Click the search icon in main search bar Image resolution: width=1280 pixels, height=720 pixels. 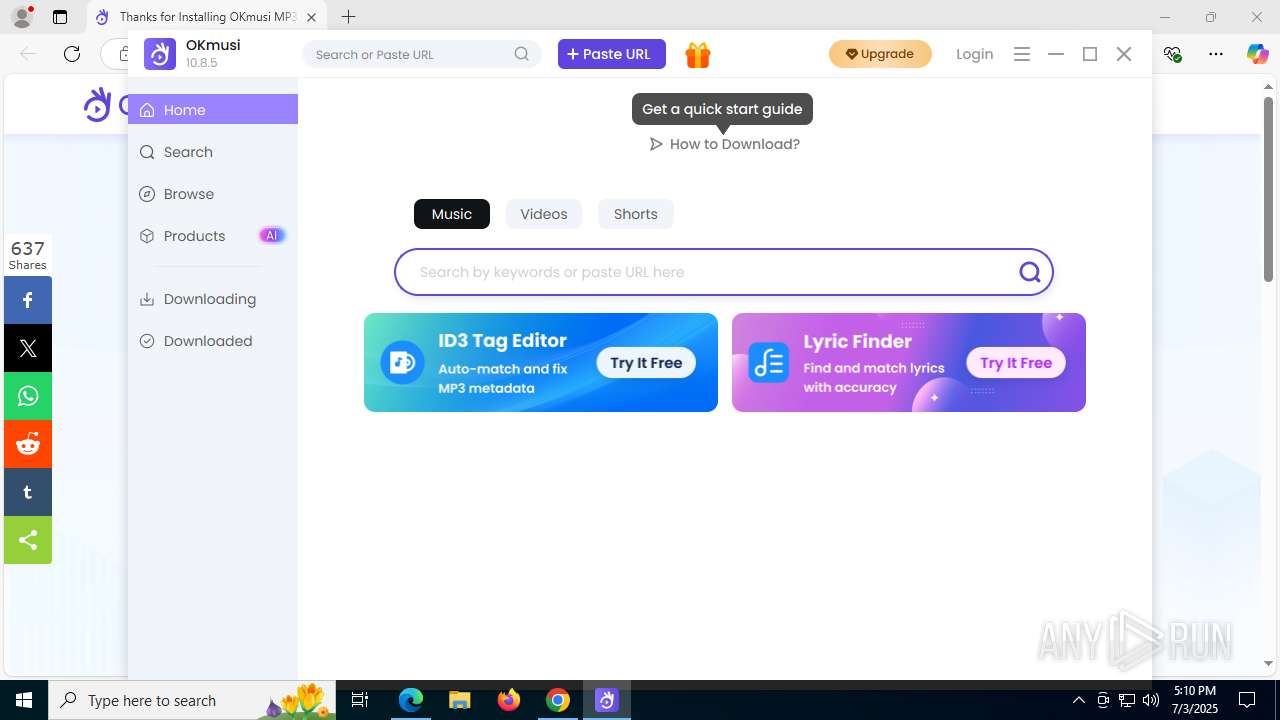(x=1030, y=272)
